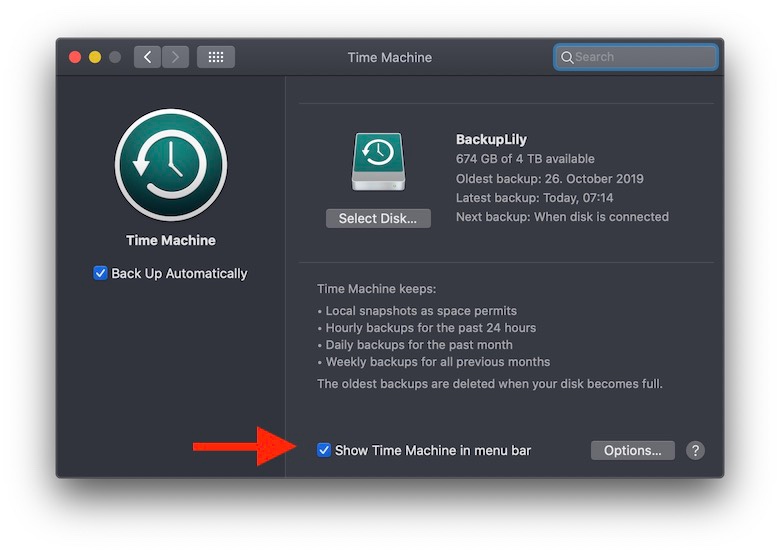
Task: Click 'The oldest backups are deleted' sentence
Action: coord(489,384)
